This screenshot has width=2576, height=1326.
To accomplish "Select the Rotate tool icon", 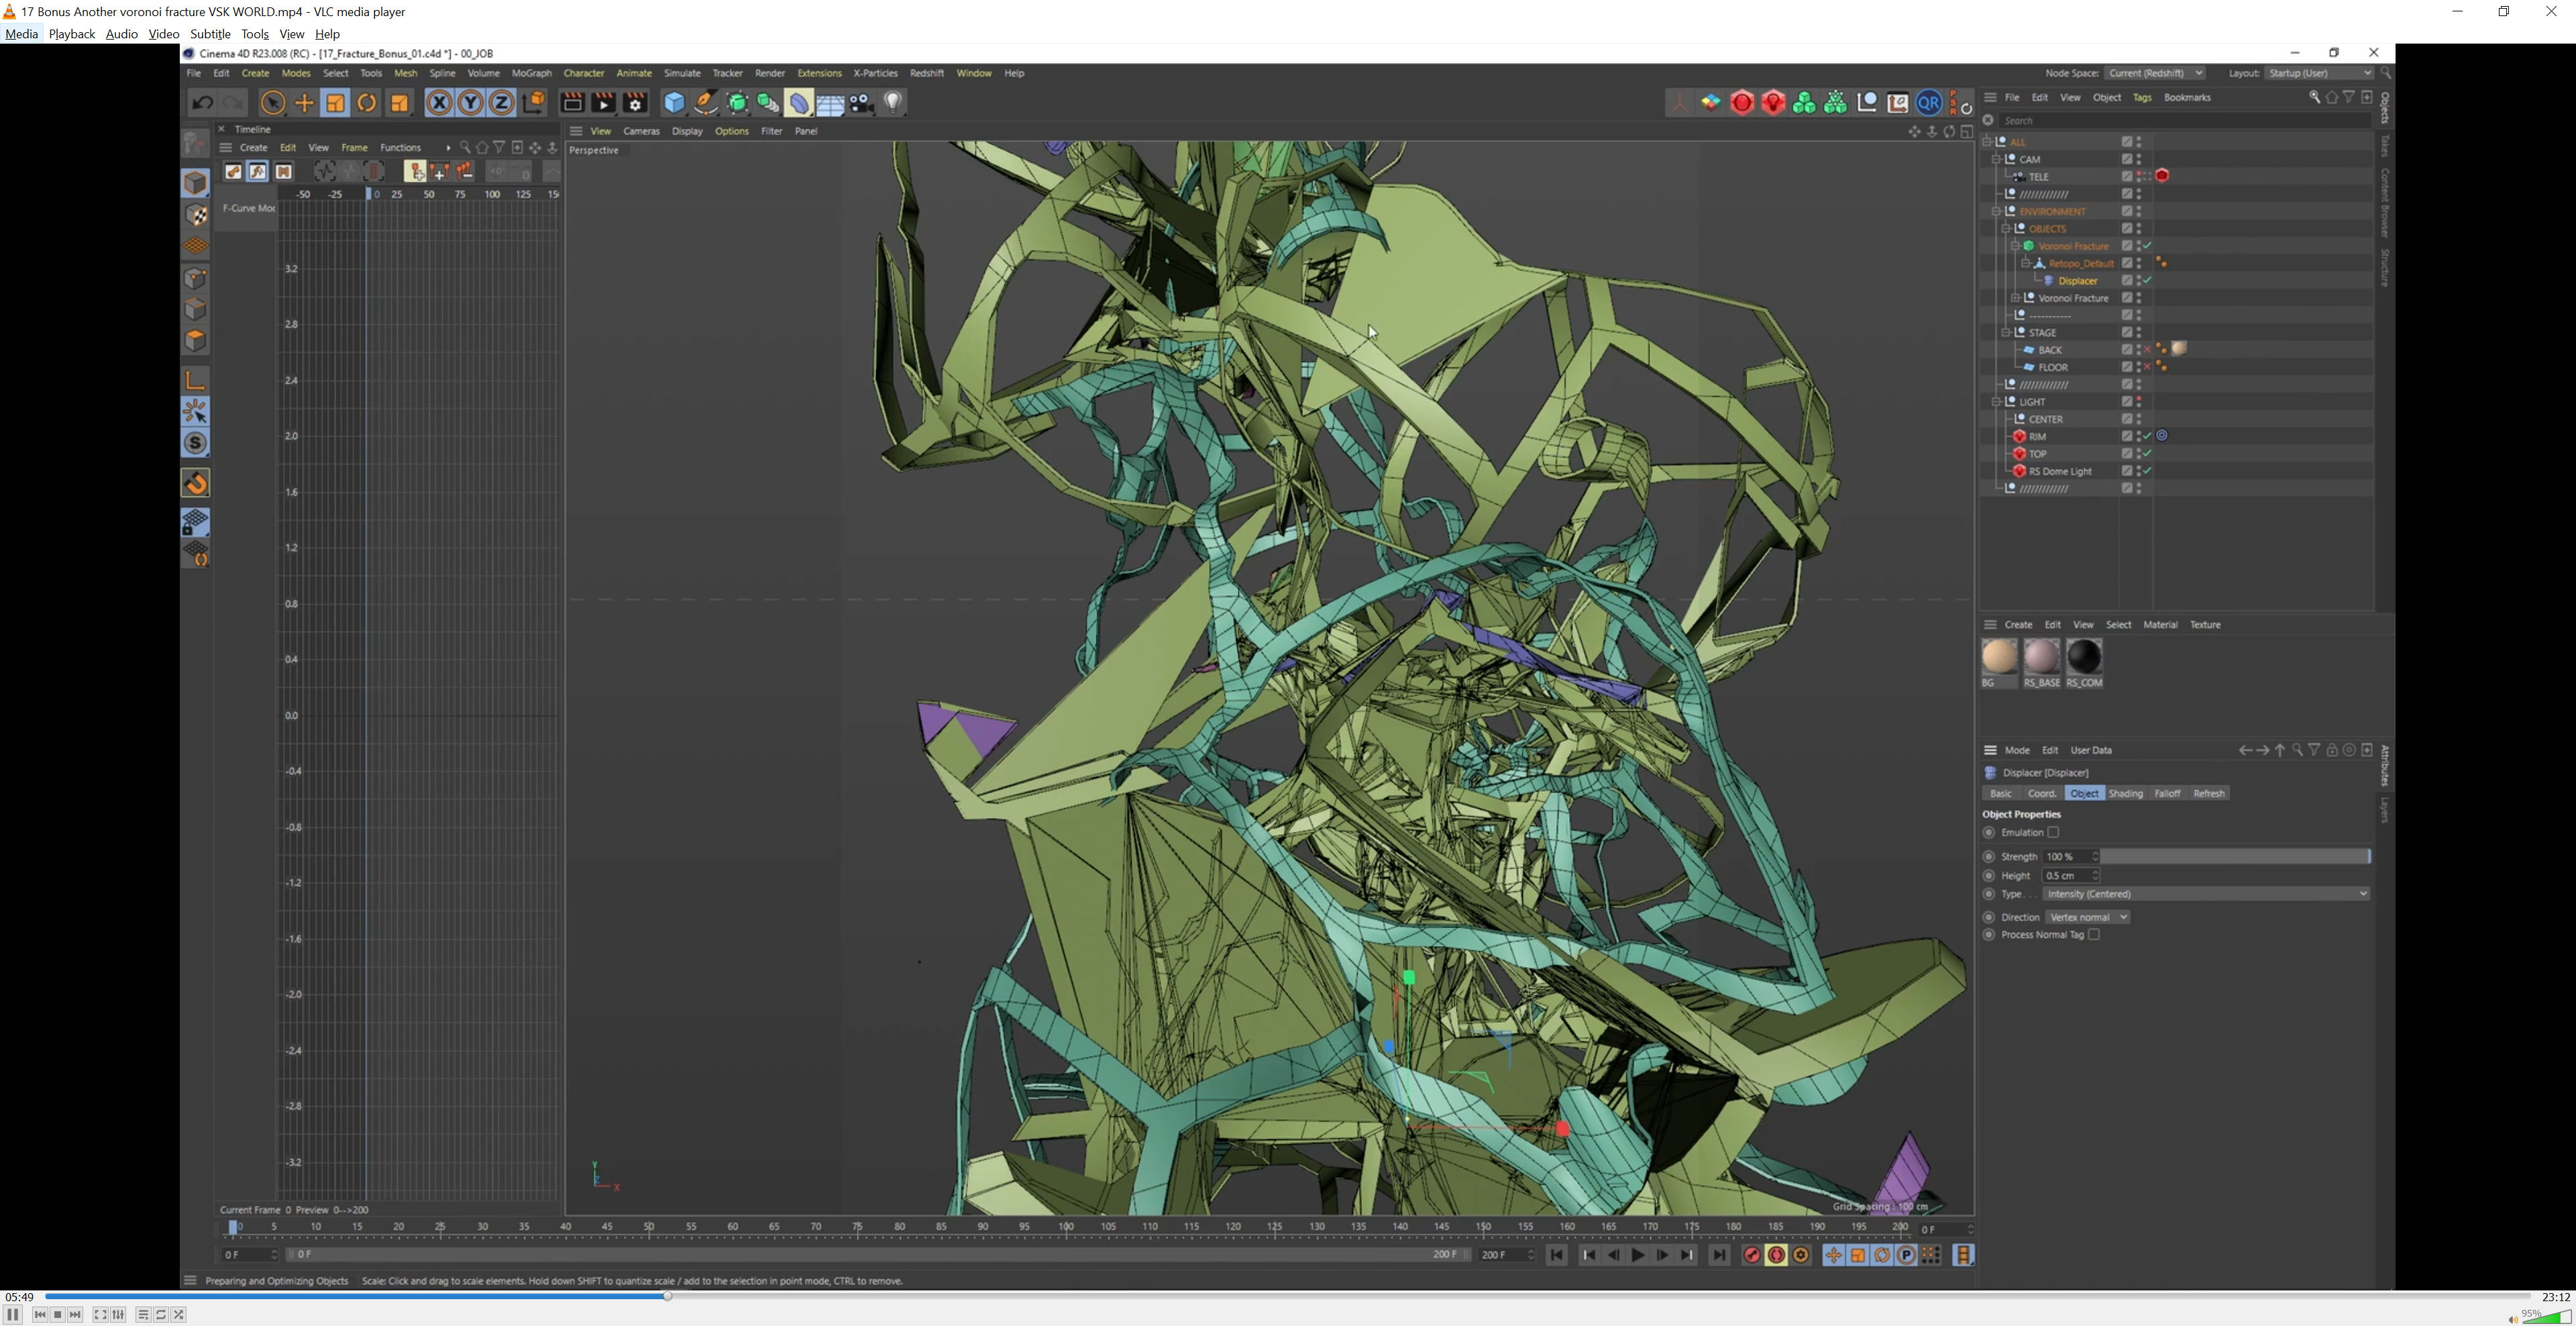I will point(367,103).
